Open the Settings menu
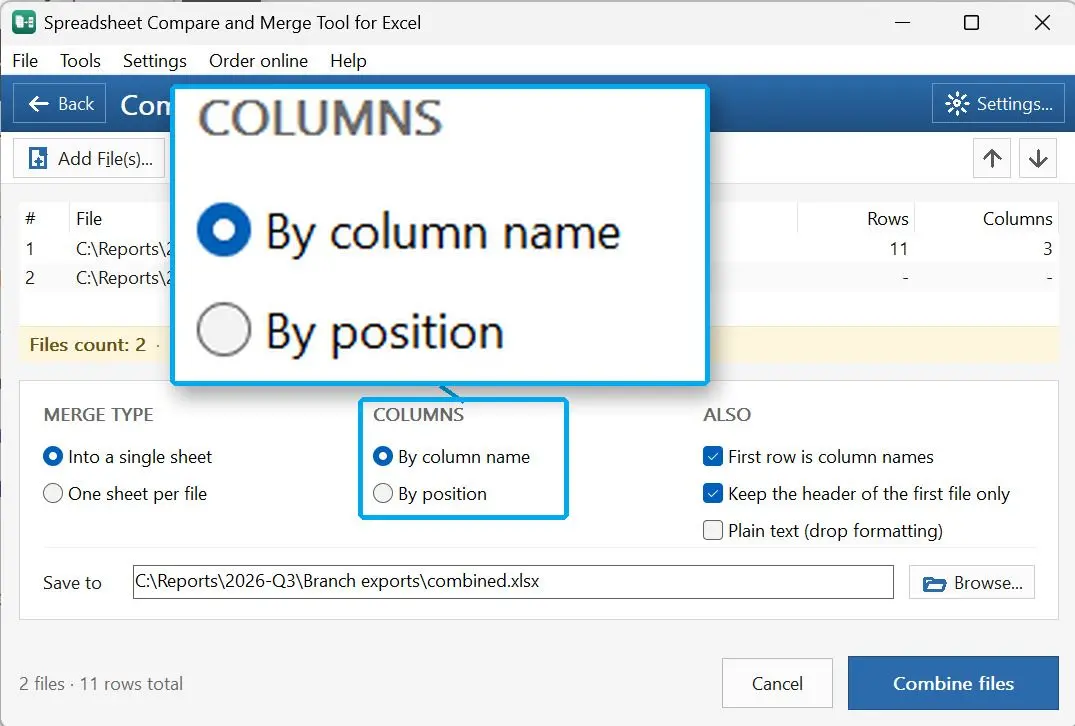This screenshot has height=726, width=1075. coord(155,61)
